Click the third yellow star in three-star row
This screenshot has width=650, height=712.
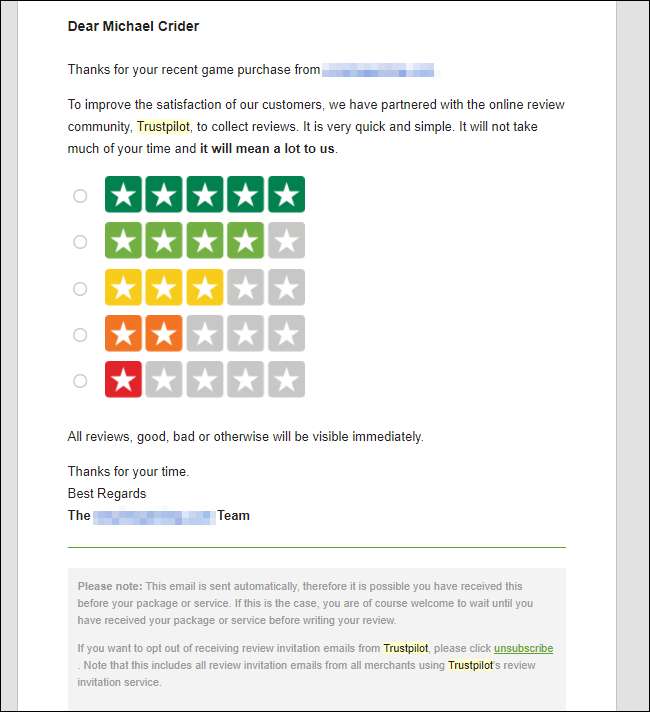click(204, 288)
